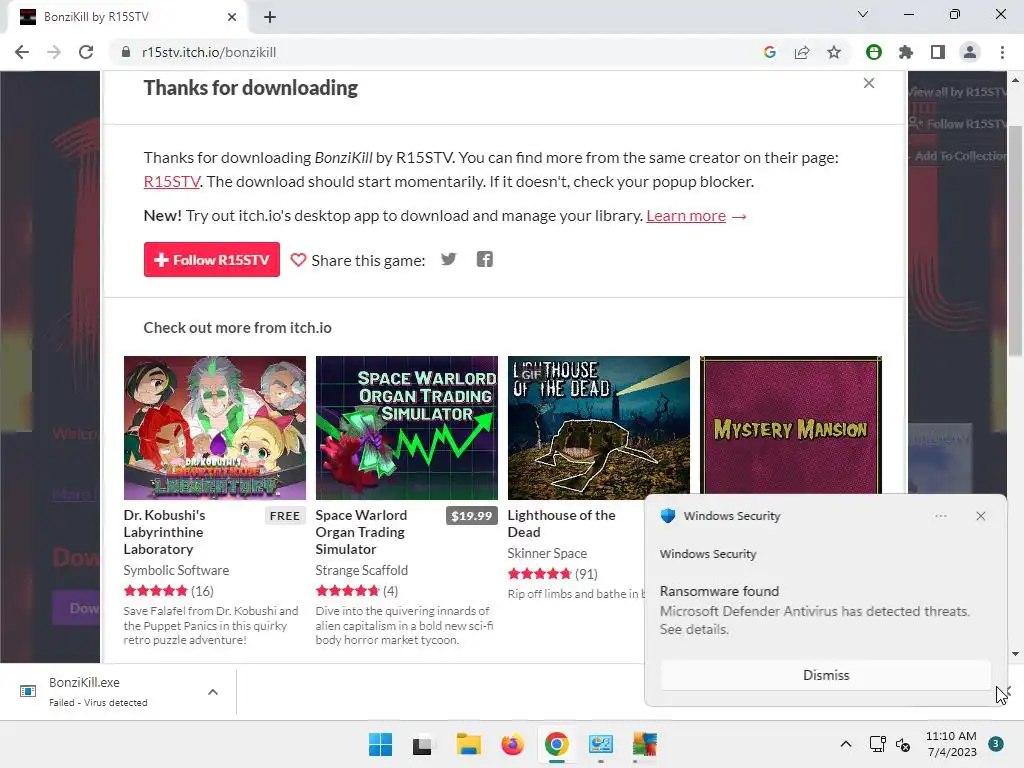The height and width of the screenshot is (768, 1024).
Task: Click the Ransomware found notification text
Action: click(719, 591)
